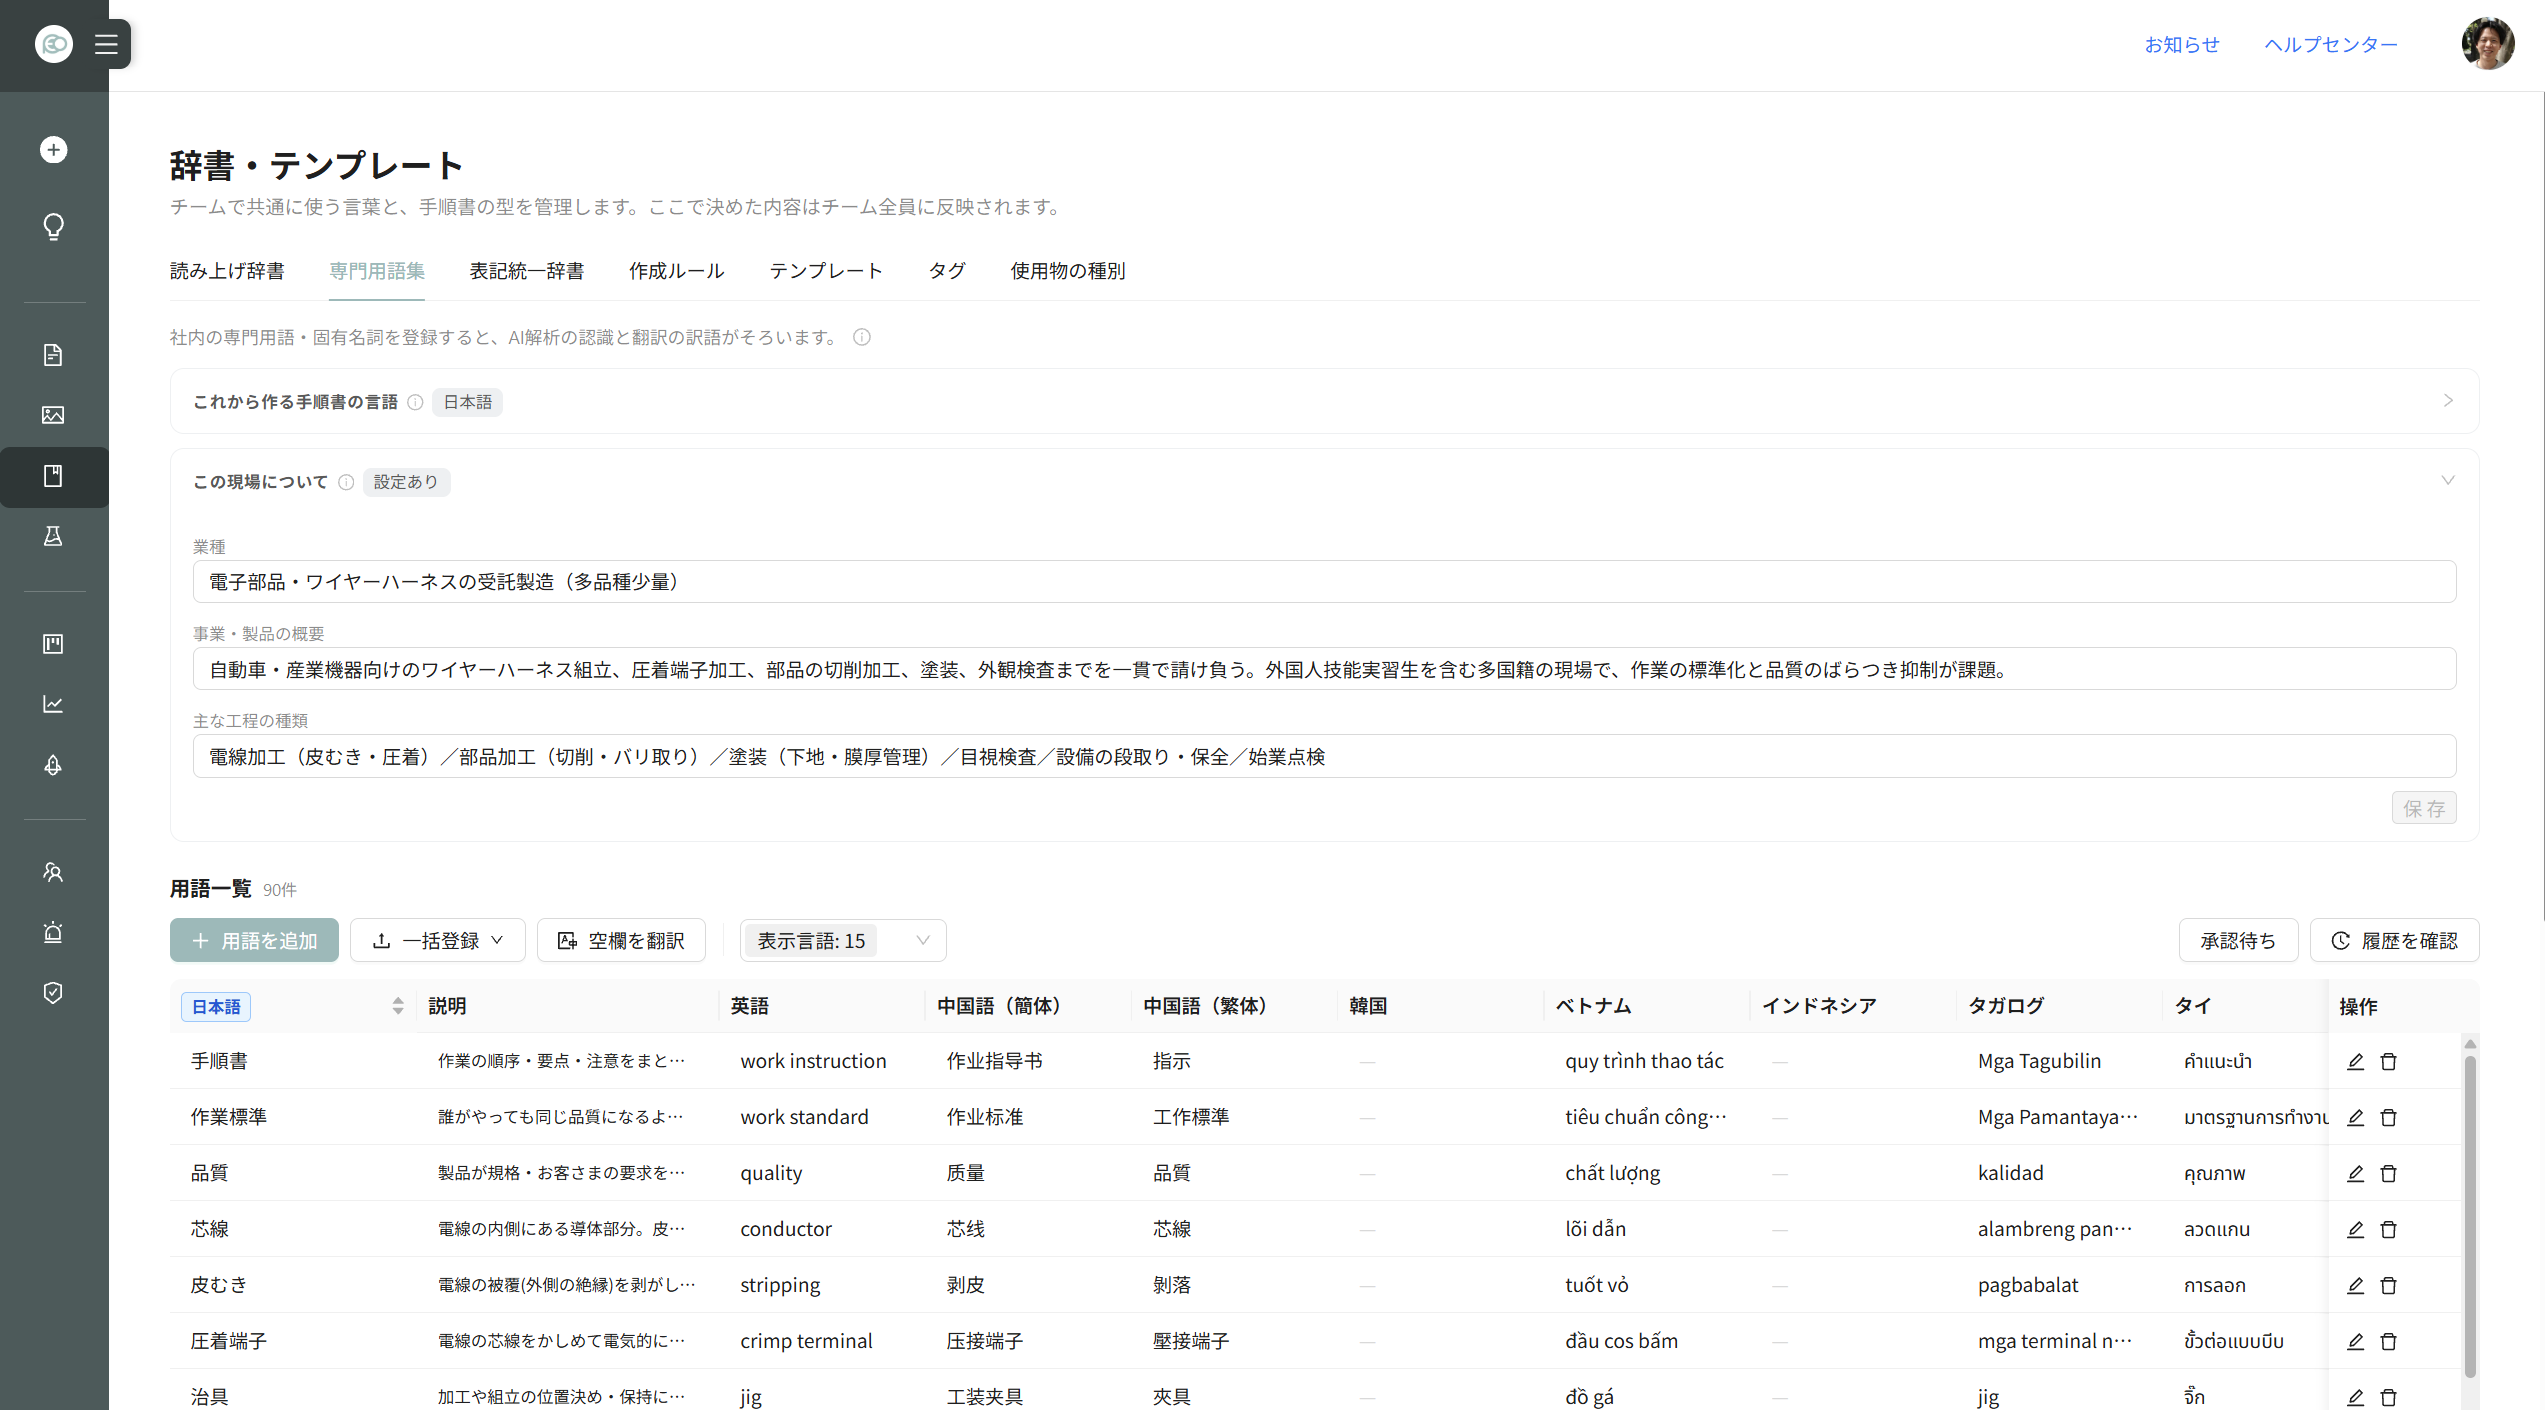This screenshot has height=1410, width=2545.
Task: Click info icon next to 専門用語 description
Action: point(862,337)
